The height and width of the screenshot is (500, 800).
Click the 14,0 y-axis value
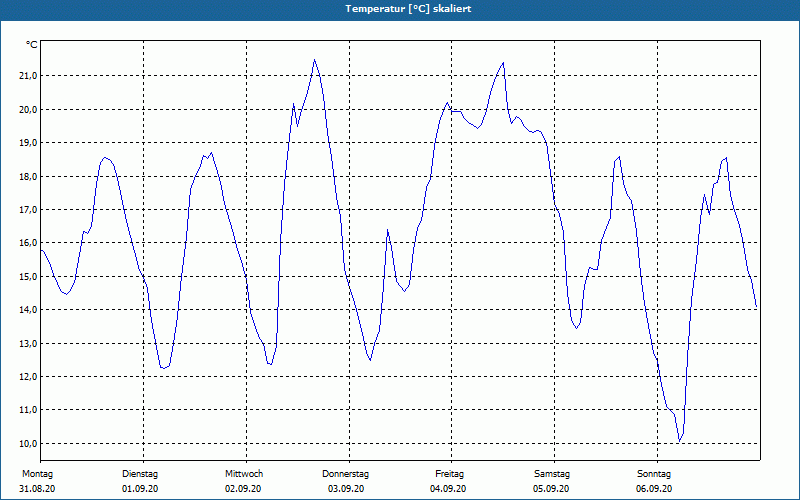28,310
